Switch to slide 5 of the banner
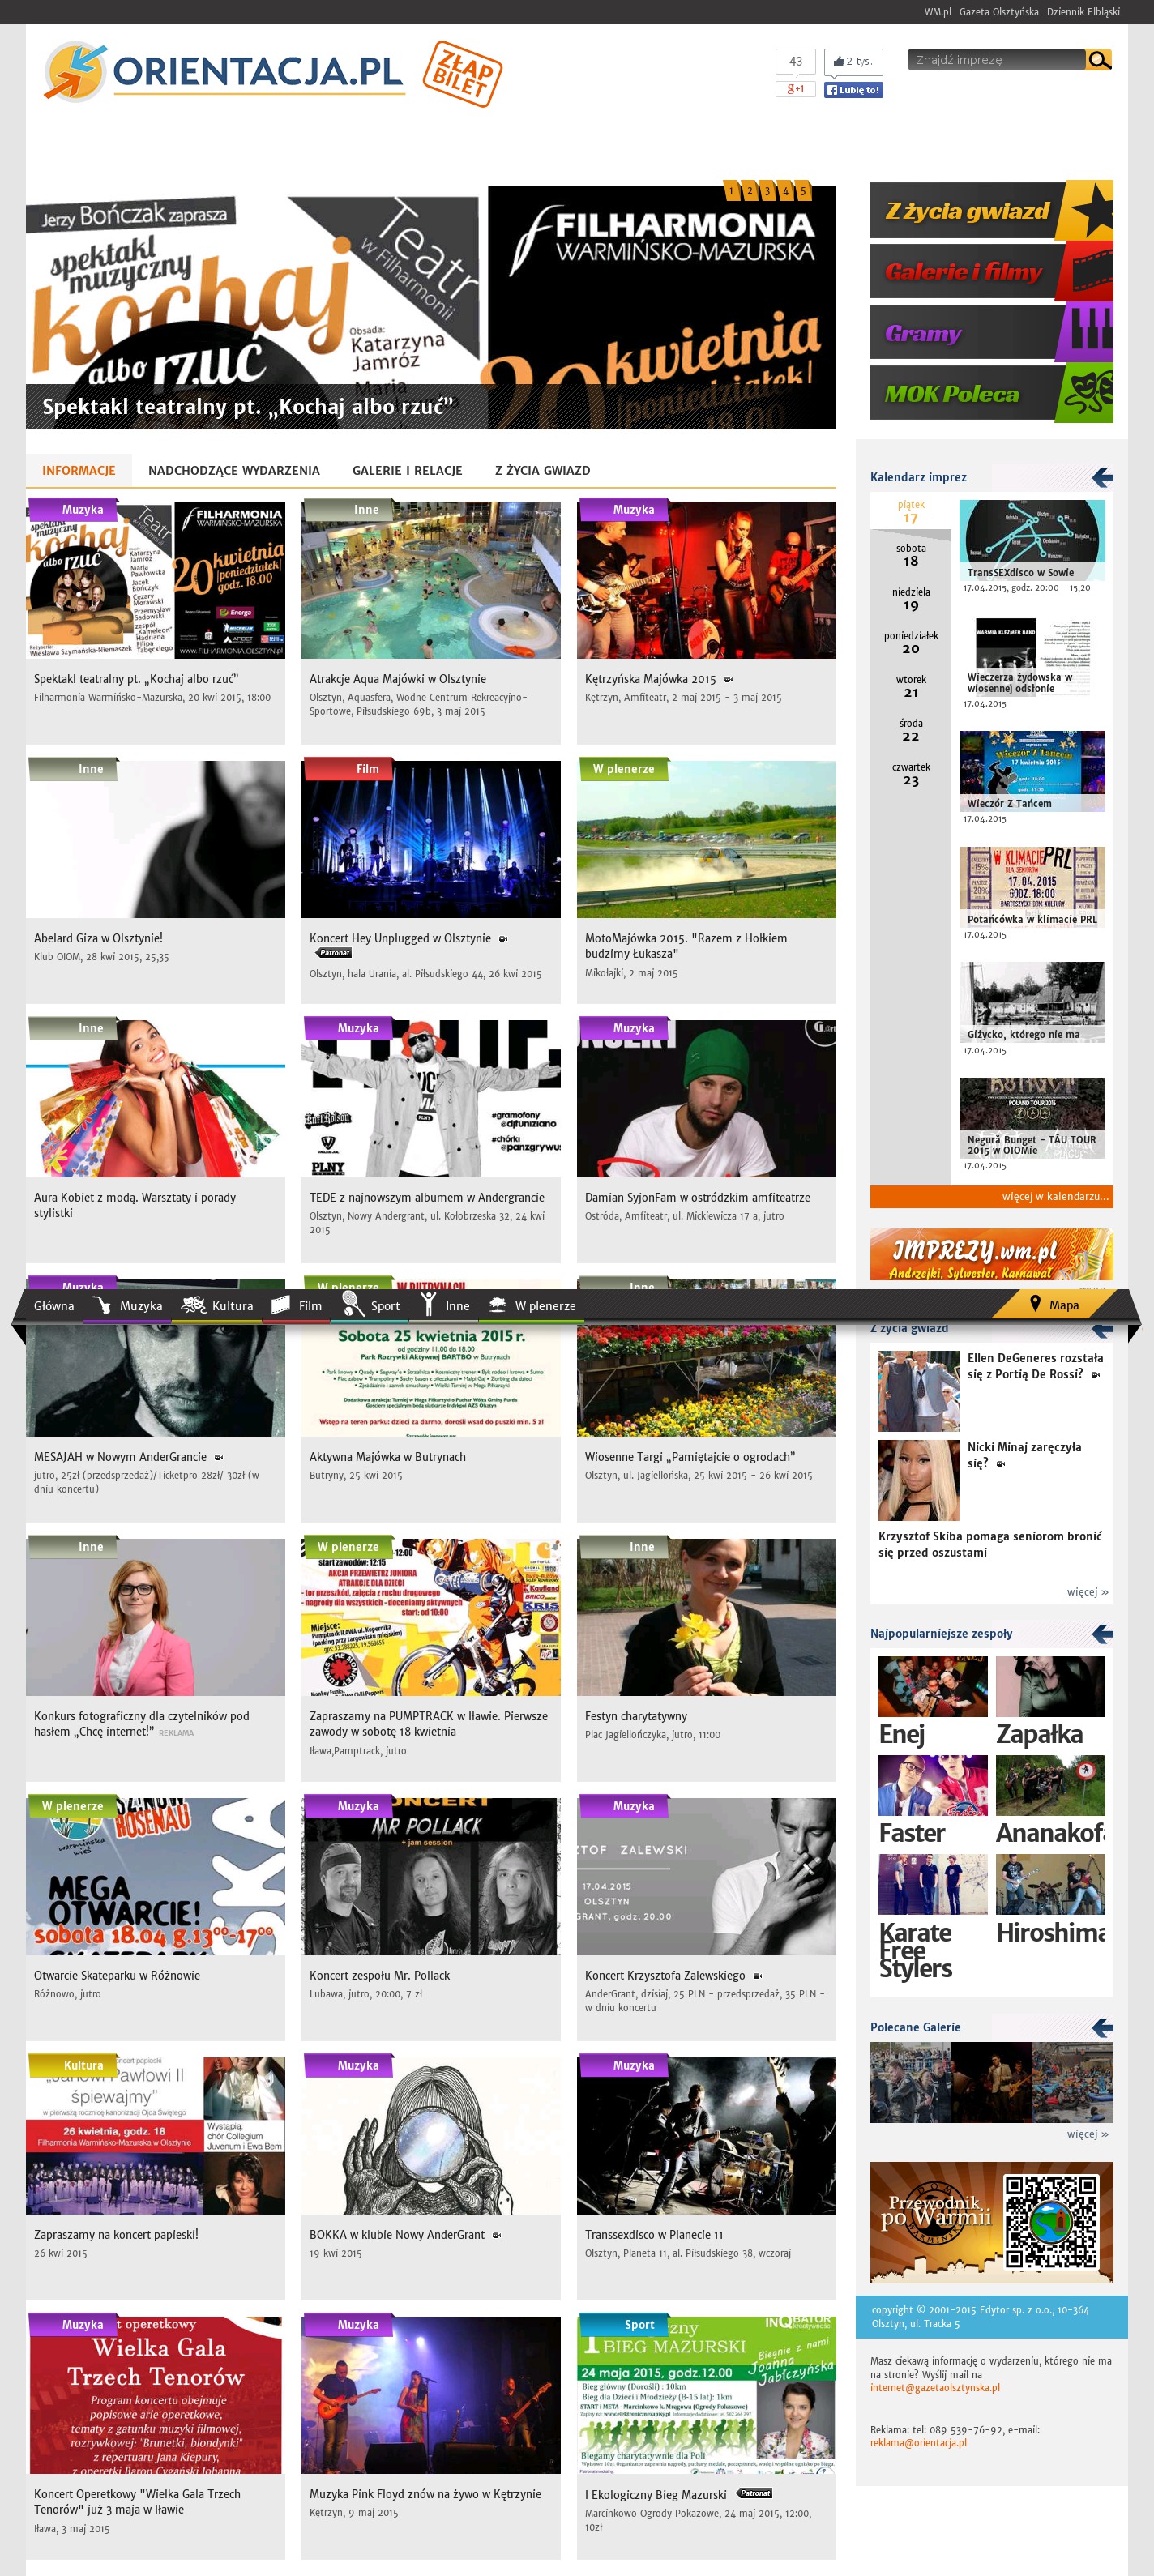Screen dimensions: 1154x2576 point(803,190)
